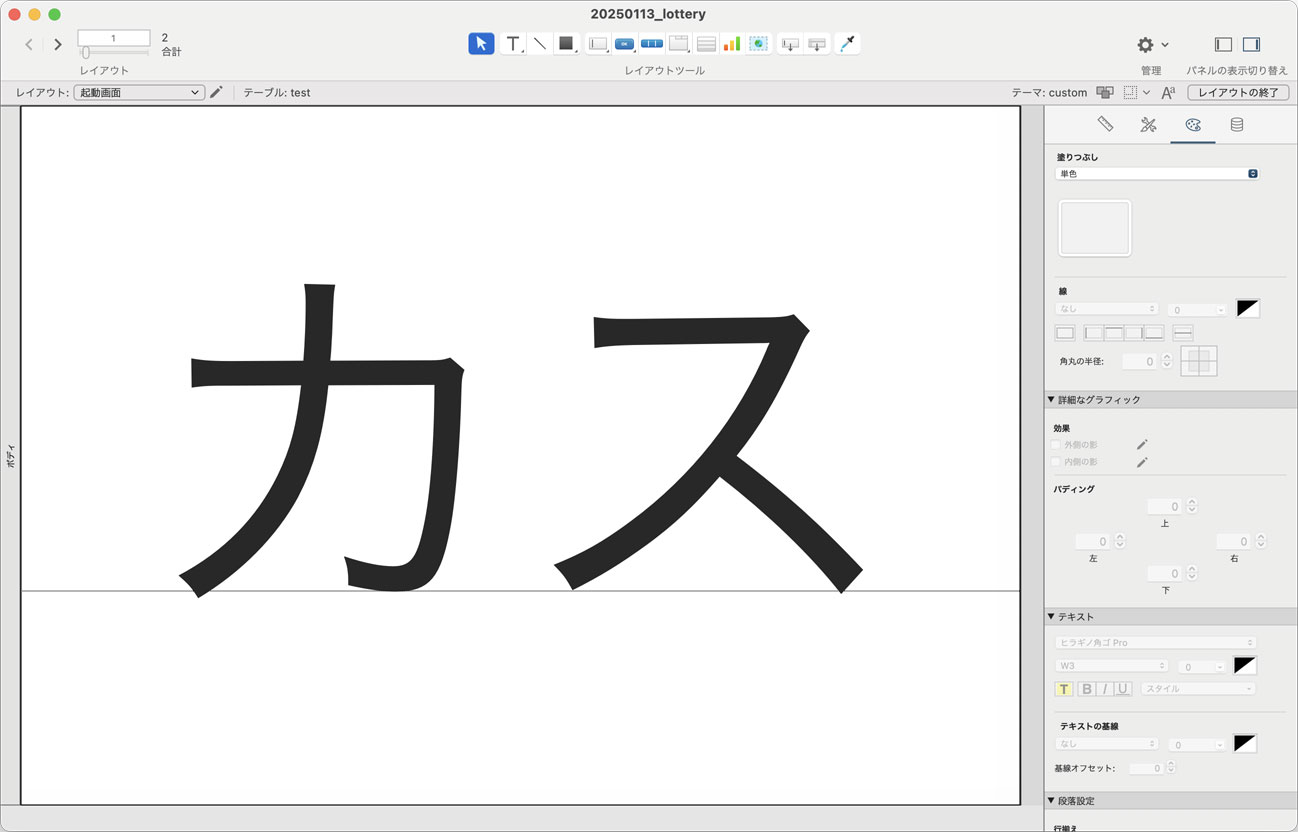Open the W3 font weight dropdown
The height and width of the screenshot is (832, 1298).
click(1112, 666)
